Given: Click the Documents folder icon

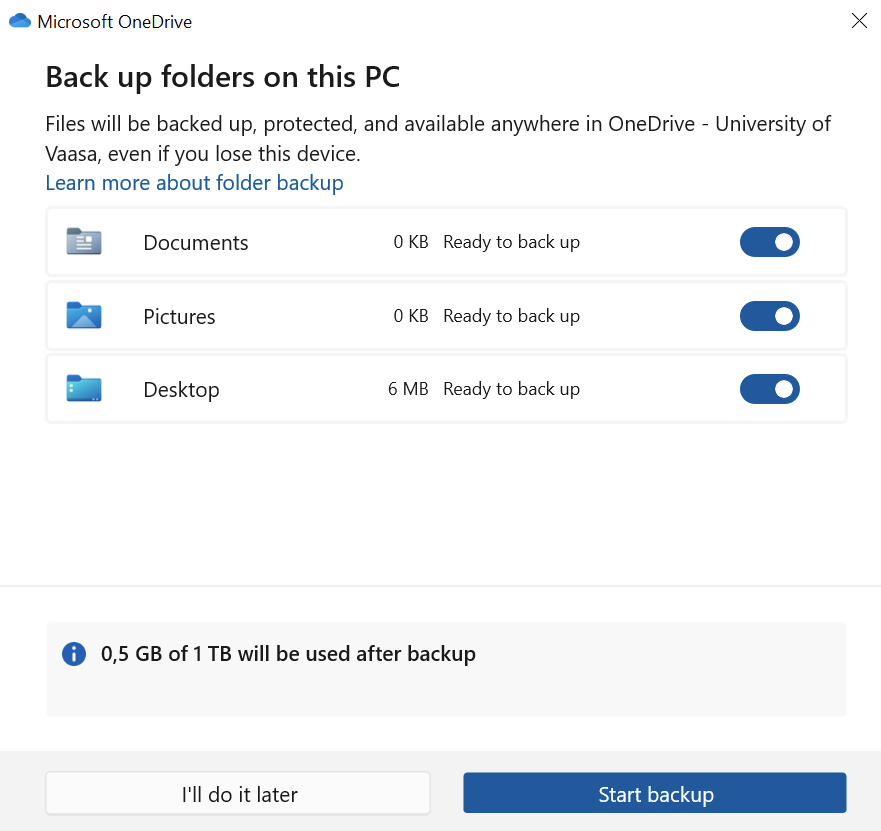Looking at the screenshot, I should (x=84, y=242).
